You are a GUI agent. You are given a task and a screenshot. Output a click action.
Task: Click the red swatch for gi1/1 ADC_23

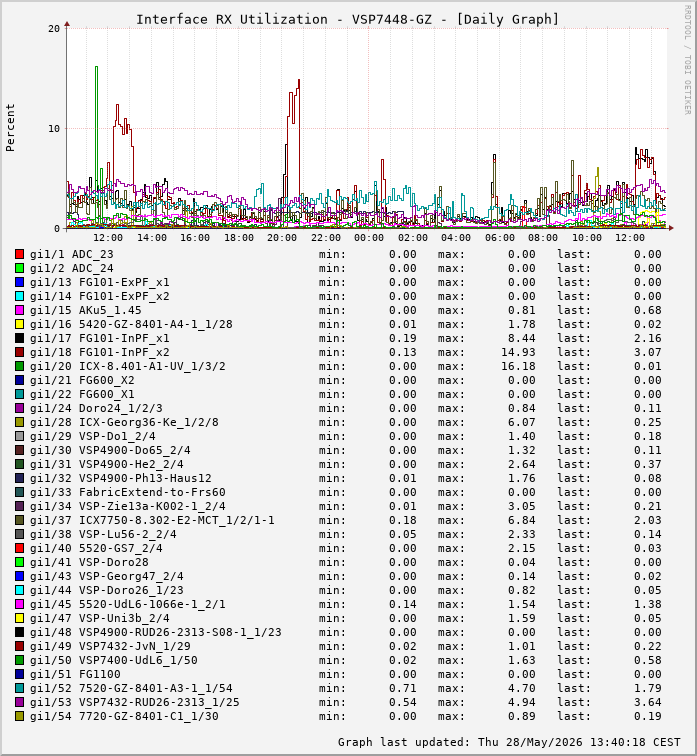19,254
